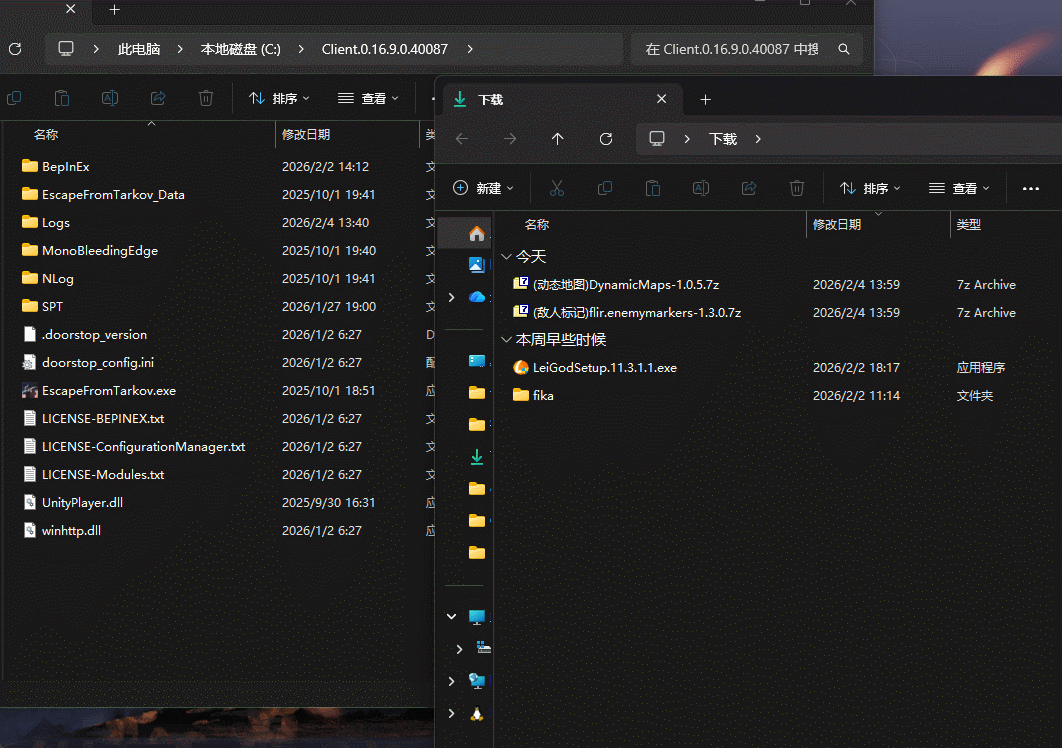1062x748 pixels.
Task: Open the 新建 dropdown menu
Action: tap(483, 188)
